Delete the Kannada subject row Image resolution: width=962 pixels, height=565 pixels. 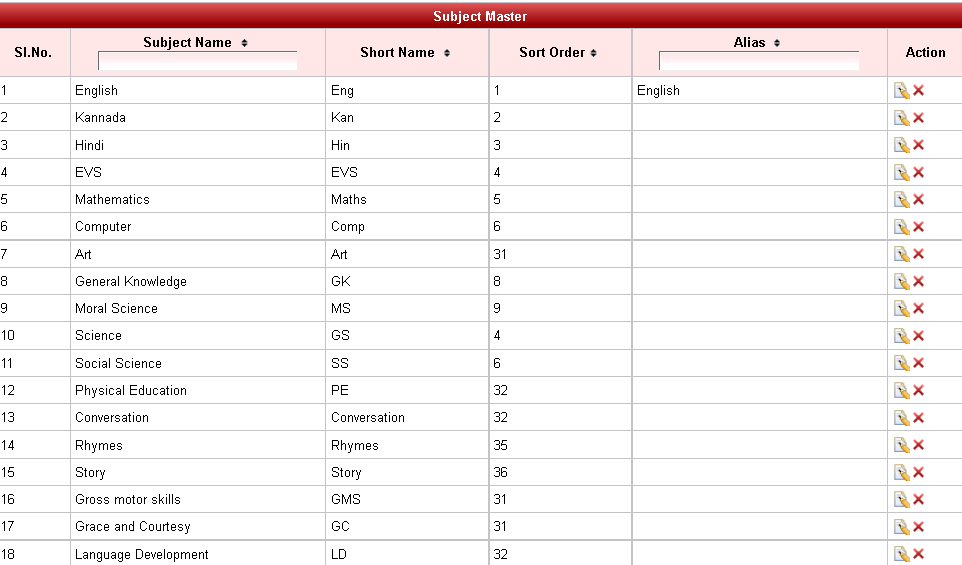(919, 118)
